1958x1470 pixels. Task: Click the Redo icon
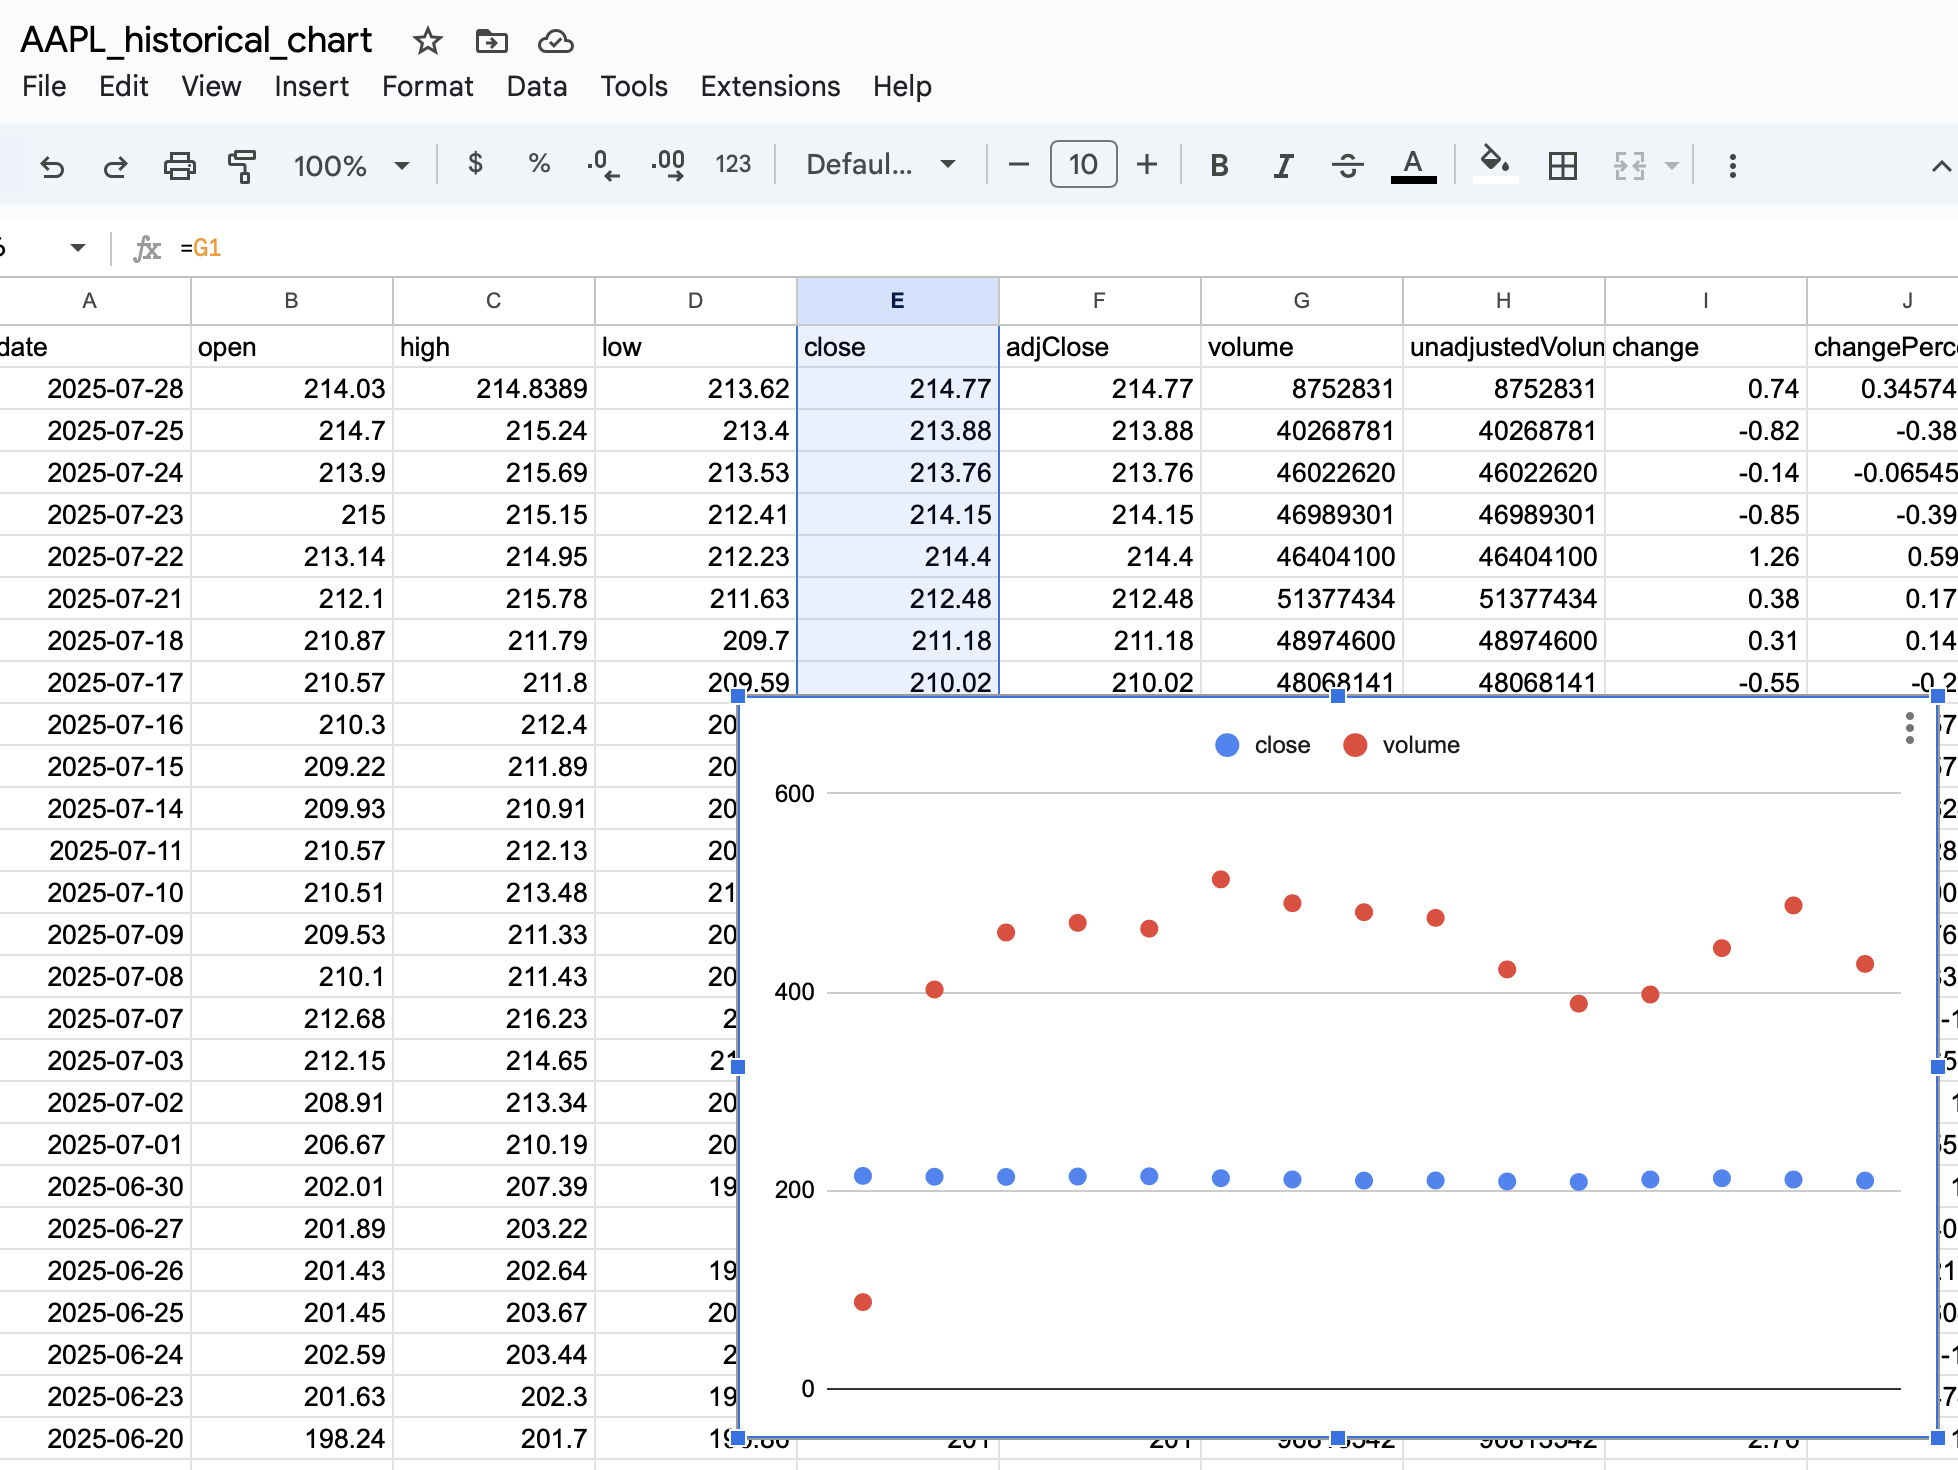(116, 166)
